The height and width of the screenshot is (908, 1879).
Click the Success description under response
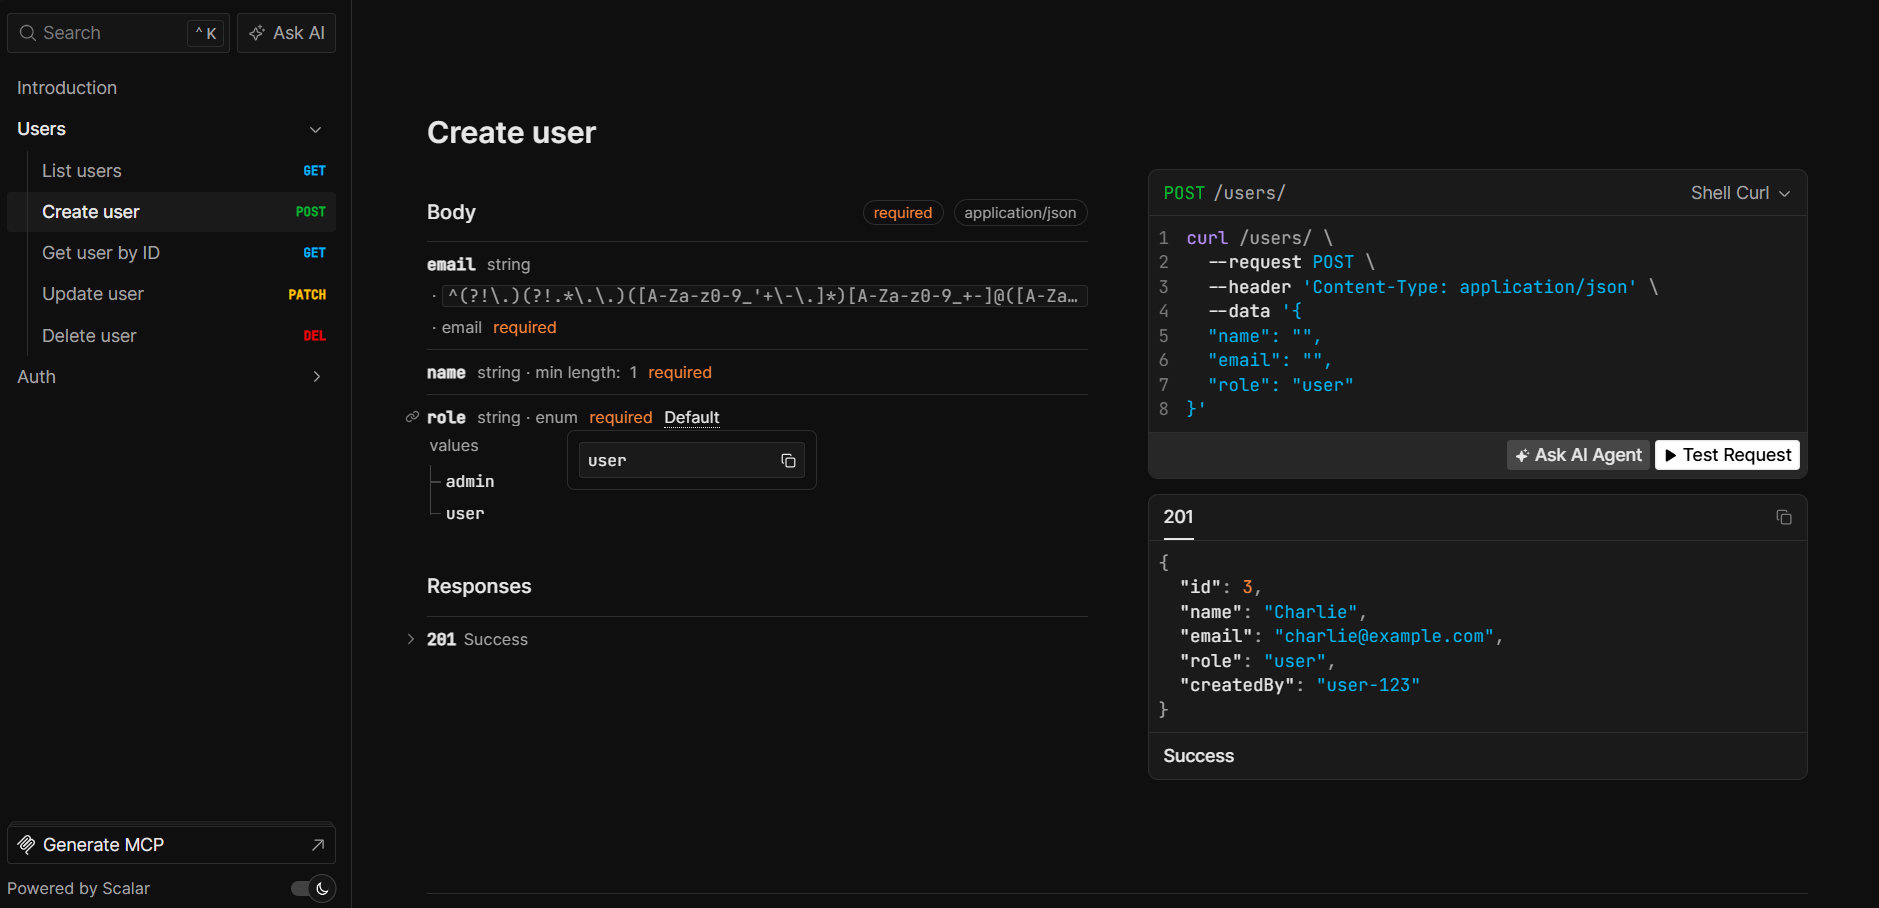click(1198, 756)
